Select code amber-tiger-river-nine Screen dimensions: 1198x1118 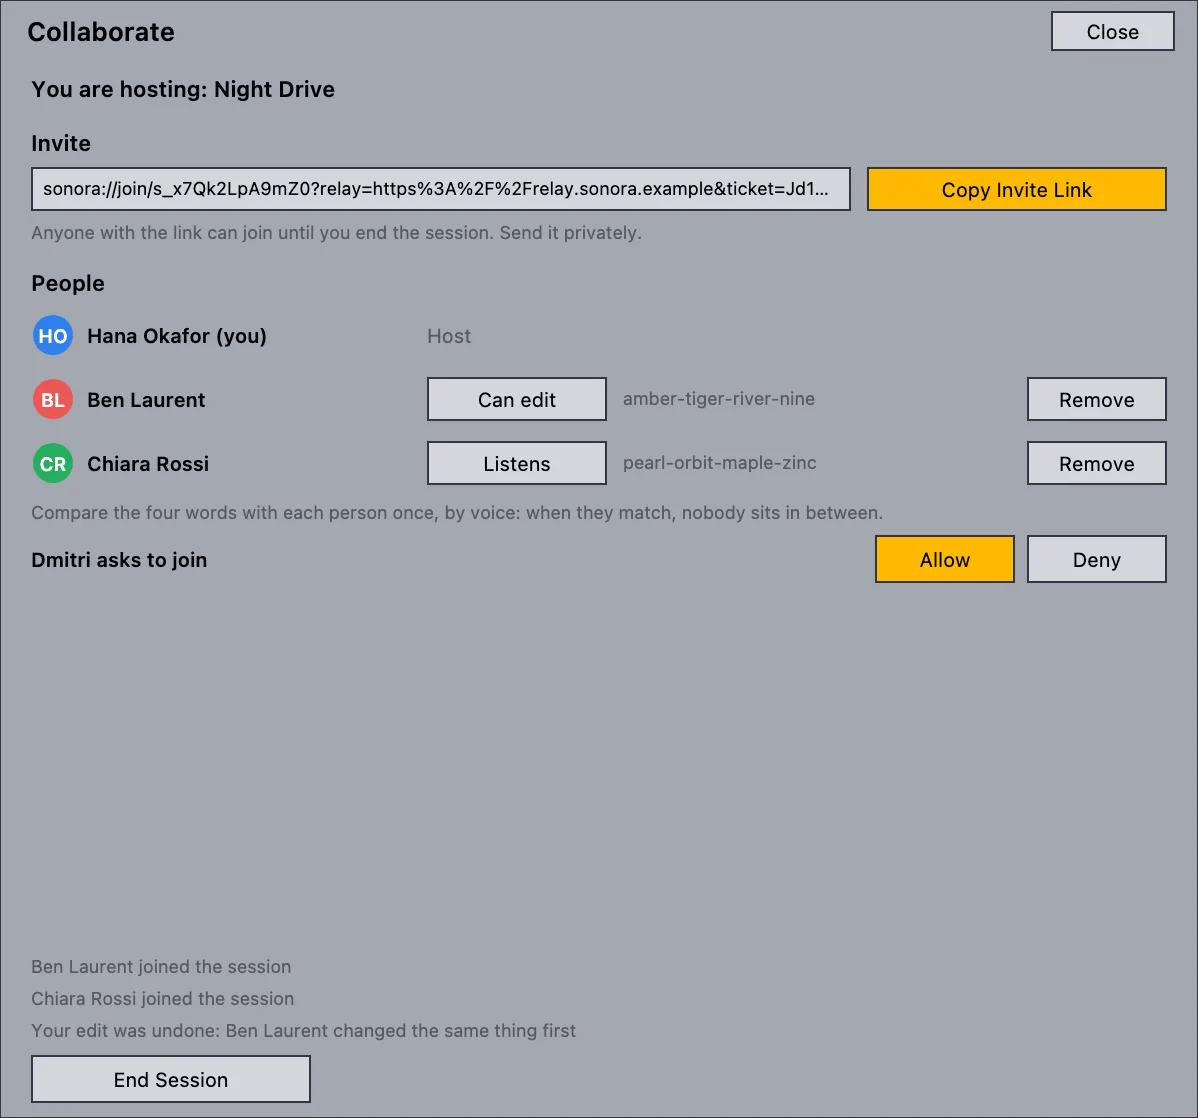(x=719, y=399)
